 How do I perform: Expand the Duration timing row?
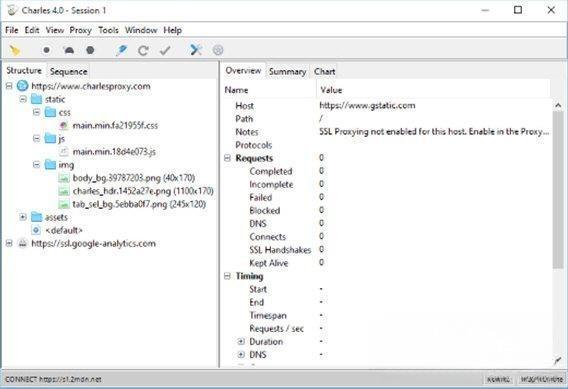point(241,342)
